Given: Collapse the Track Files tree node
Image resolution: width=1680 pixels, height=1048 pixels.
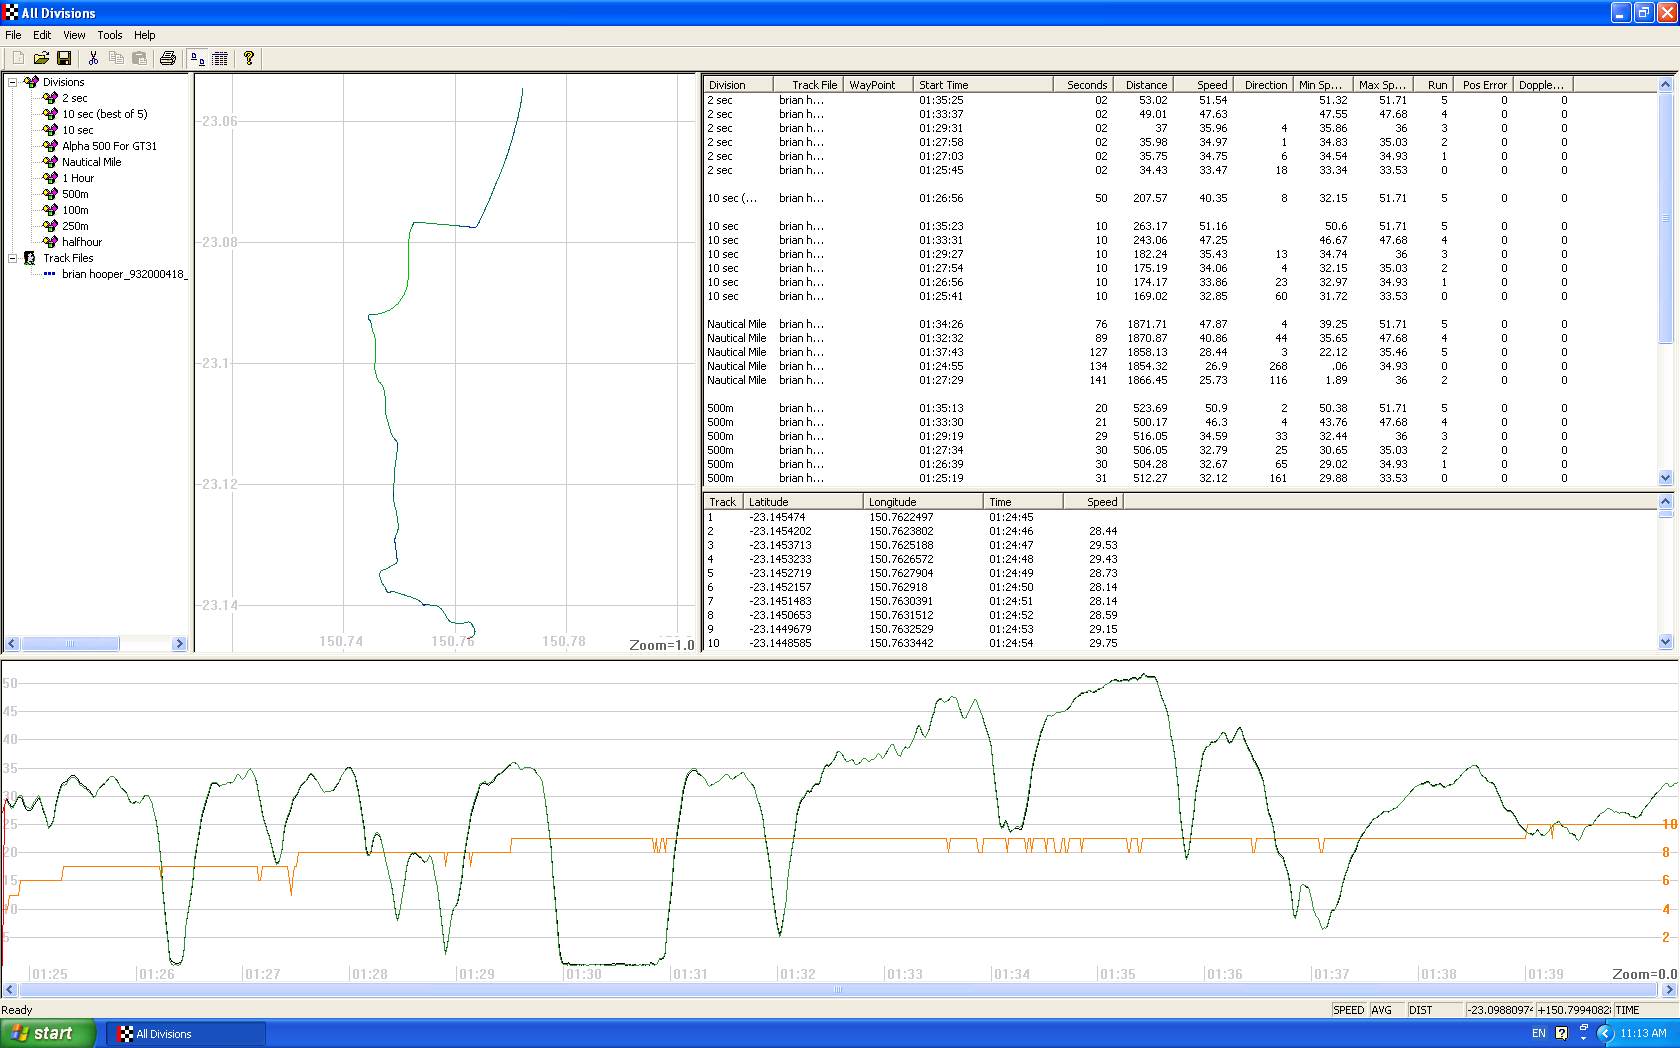Looking at the screenshot, I should click(13, 258).
